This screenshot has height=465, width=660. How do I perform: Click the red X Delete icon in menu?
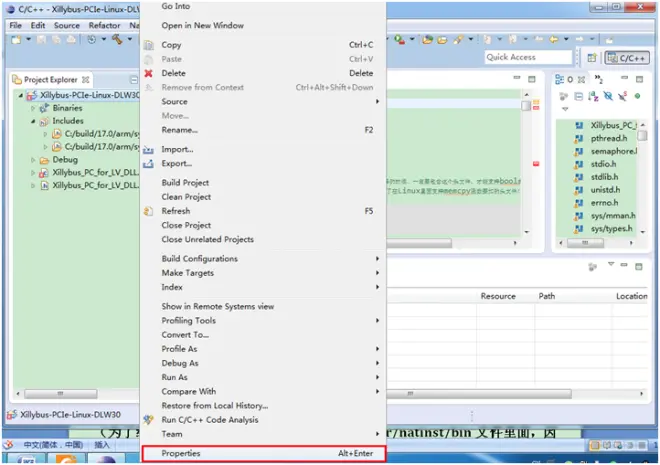(149, 73)
